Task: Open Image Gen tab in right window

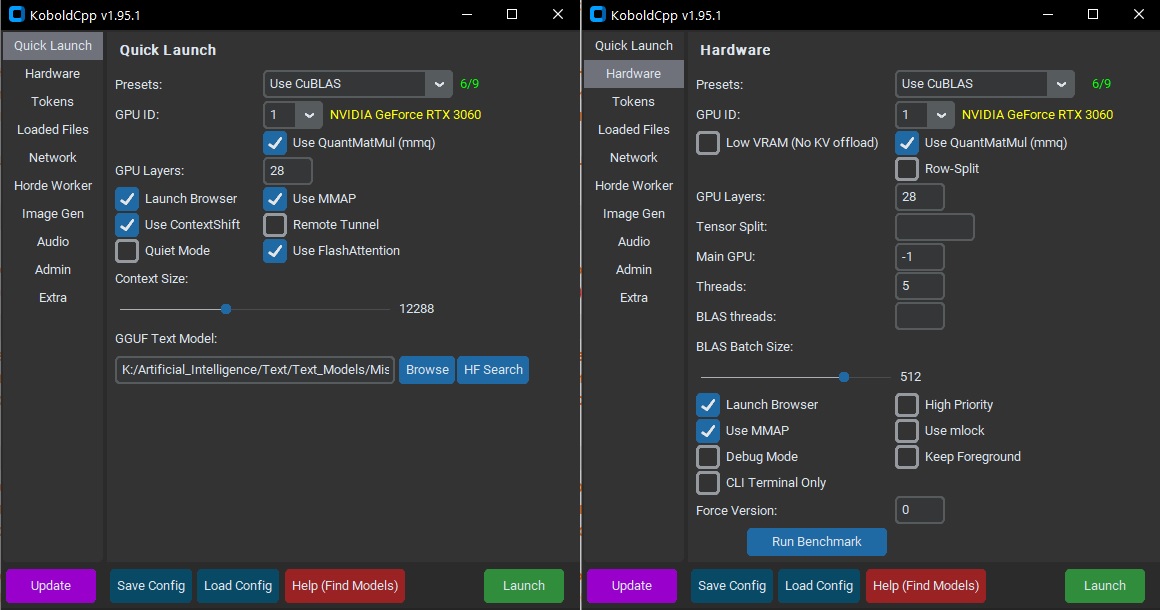Action: (x=634, y=214)
